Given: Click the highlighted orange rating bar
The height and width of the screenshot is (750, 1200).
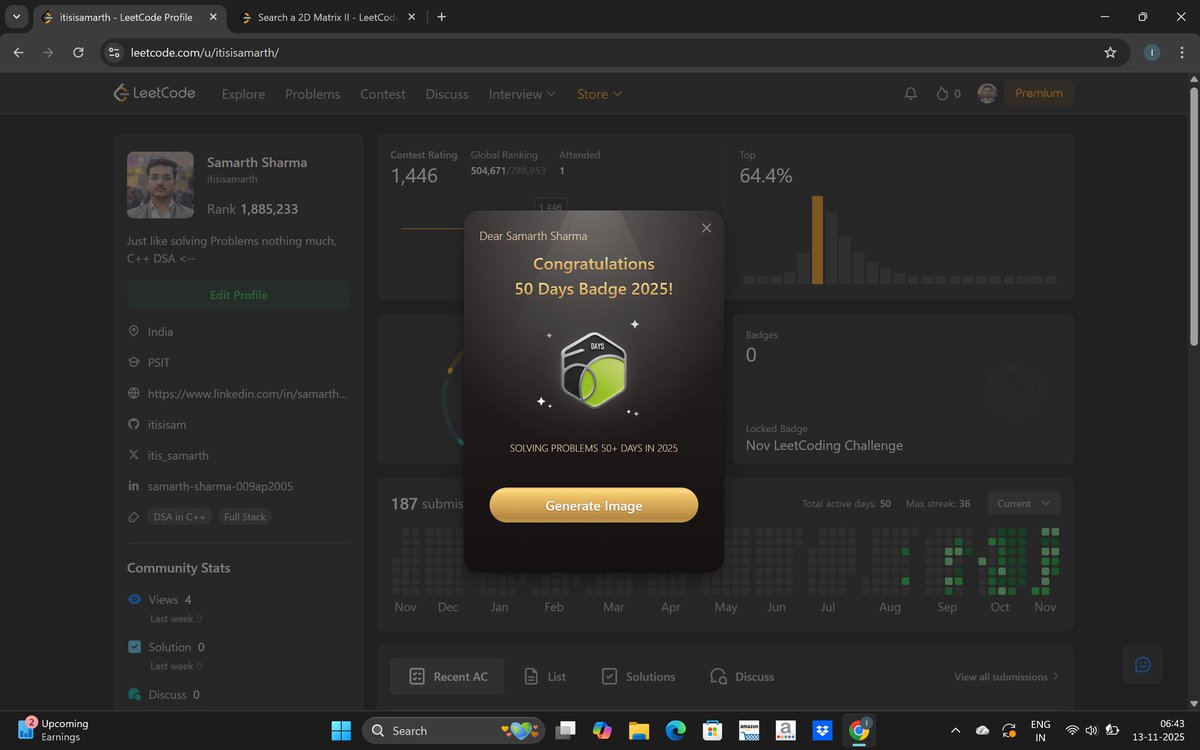Looking at the screenshot, I should coord(817,239).
